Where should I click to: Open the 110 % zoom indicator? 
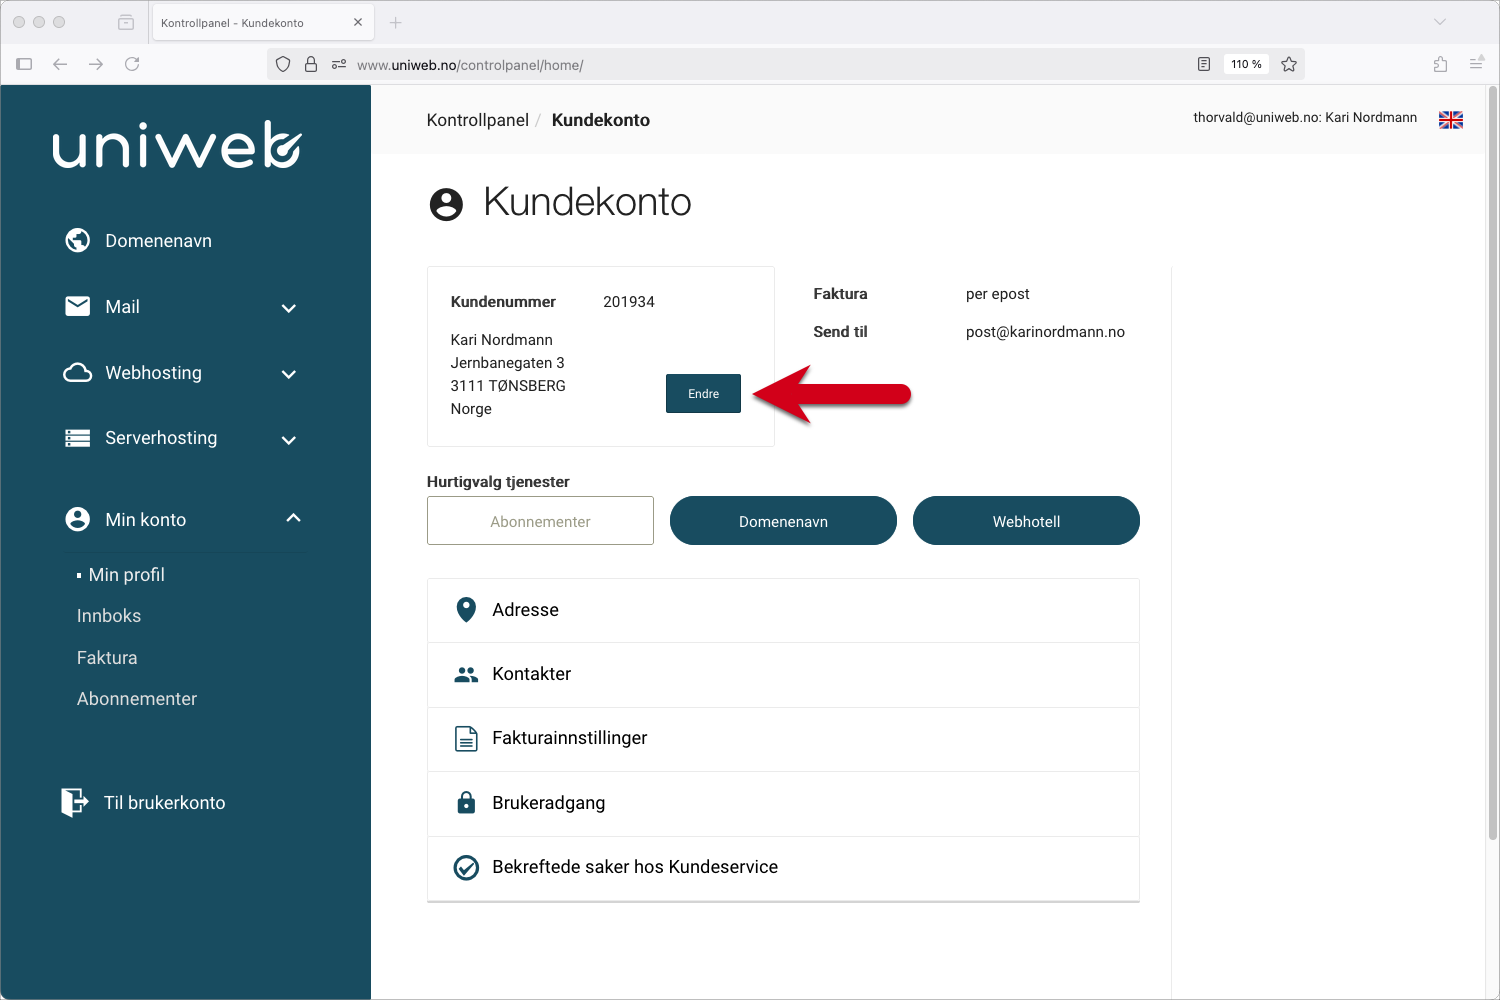(x=1246, y=64)
